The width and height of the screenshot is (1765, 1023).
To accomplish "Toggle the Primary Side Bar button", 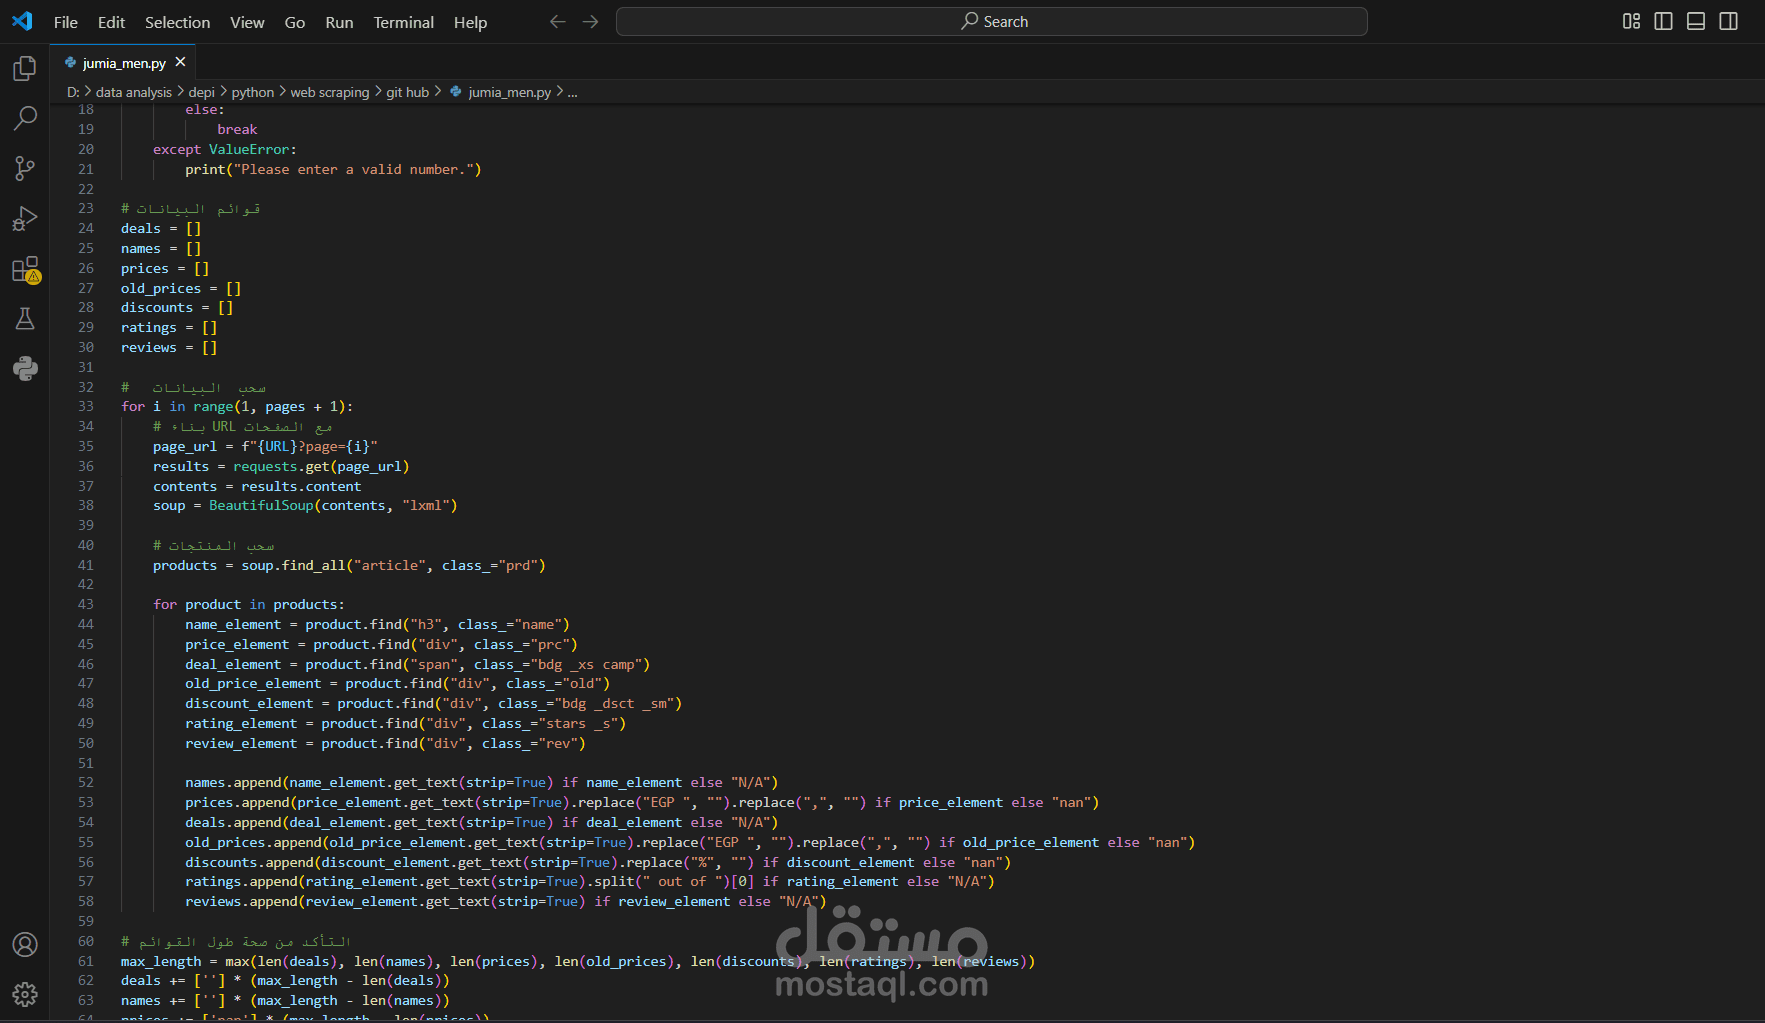I will coord(1663,20).
